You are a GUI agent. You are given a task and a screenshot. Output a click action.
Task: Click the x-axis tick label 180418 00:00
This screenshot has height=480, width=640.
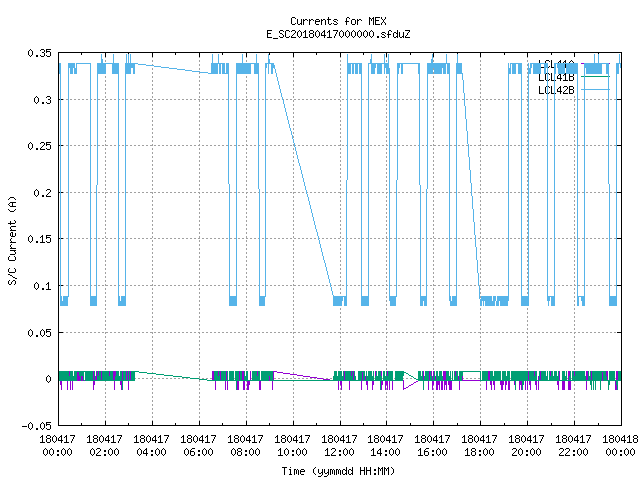point(620,446)
